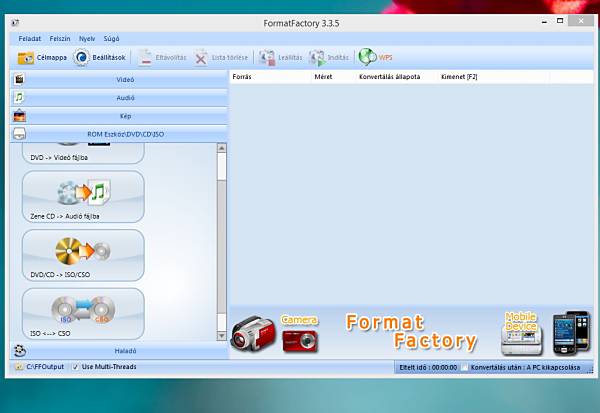Open the Feladat menu
Screen dimensions: 600x413
pos(29,39)
